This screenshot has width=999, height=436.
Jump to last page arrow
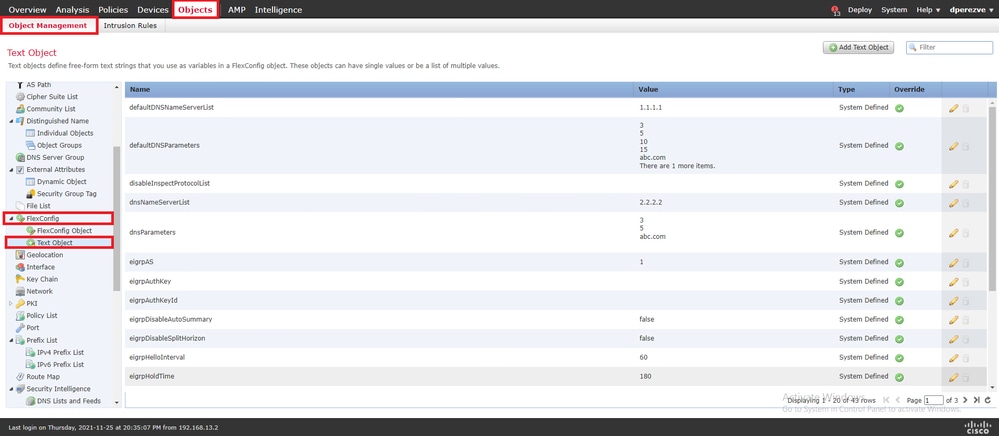976,400
